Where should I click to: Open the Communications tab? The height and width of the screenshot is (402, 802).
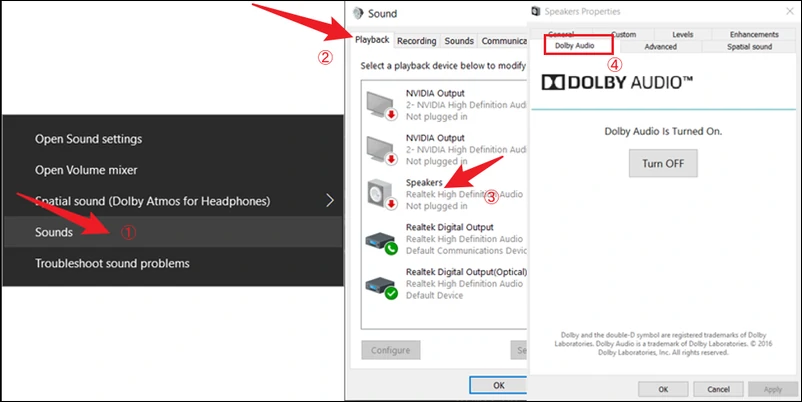(x=503, y=41)
